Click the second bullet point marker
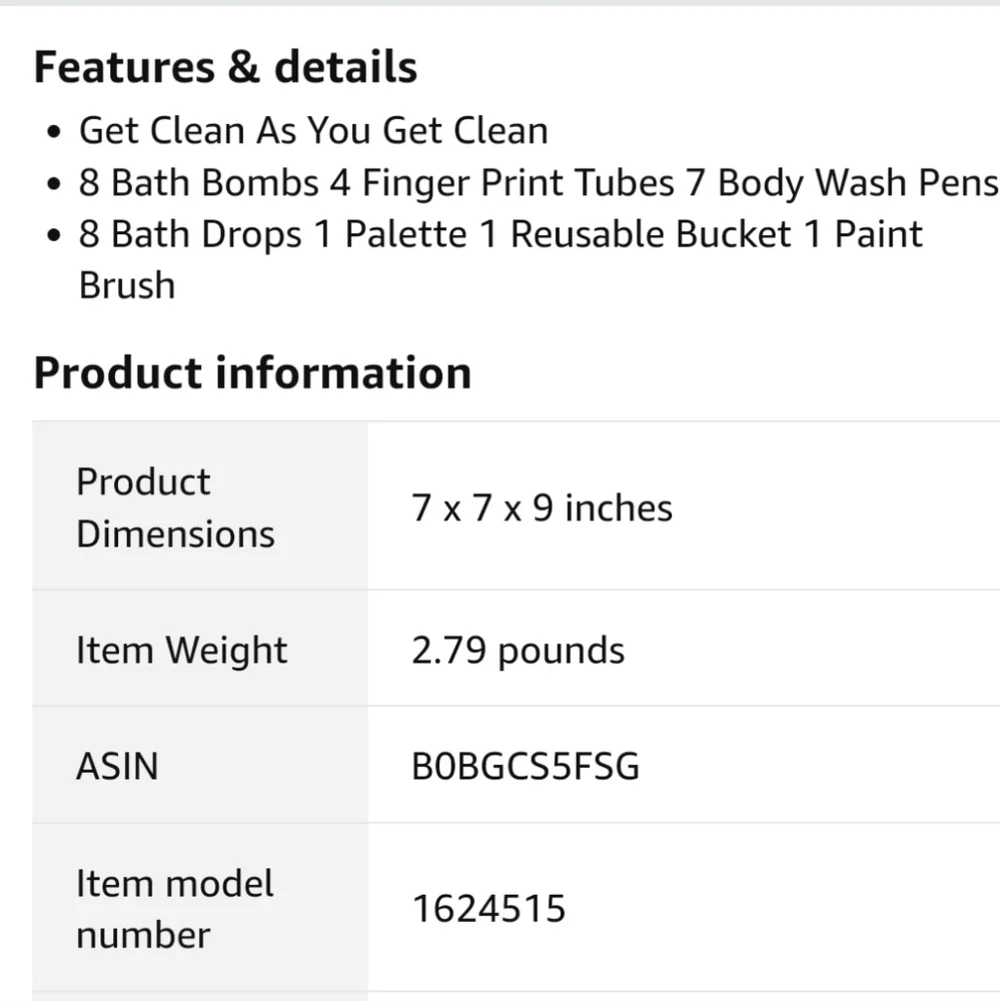The image size is (1000, 1001). pyautogui.click(x=54, y=184)
